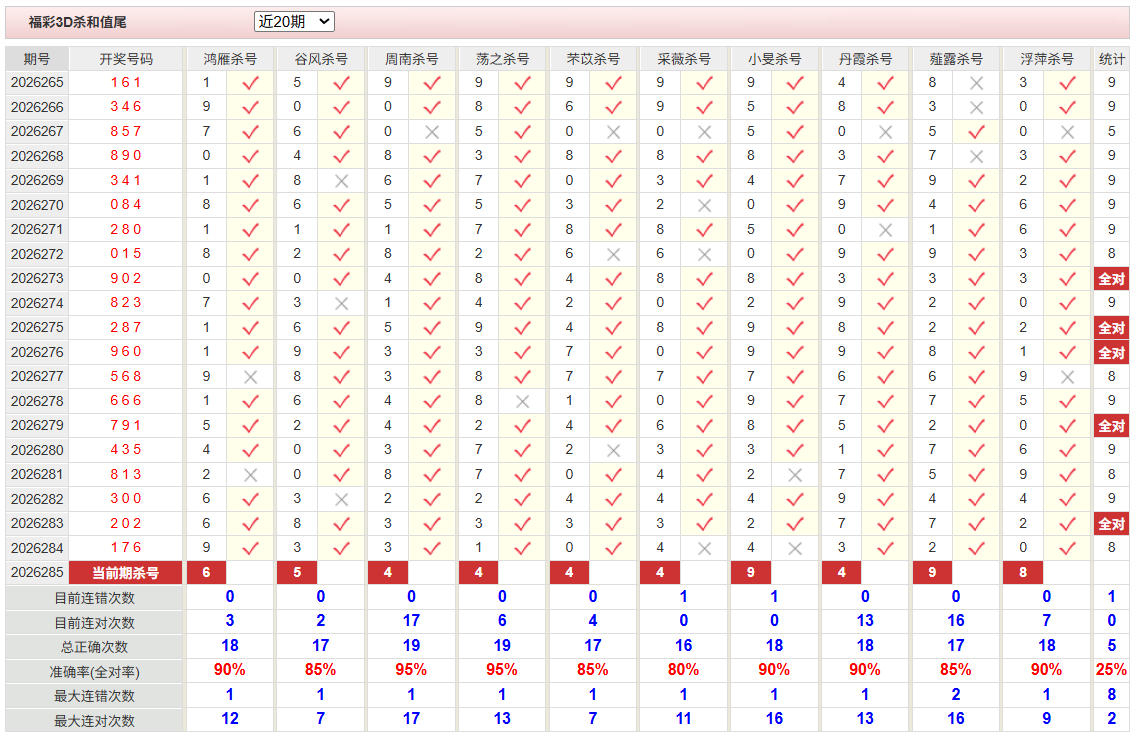Click the X mark for 荡之杀号 in row 2026278
This screenshot has width=1138, height=743.
[x=523, y=401]
